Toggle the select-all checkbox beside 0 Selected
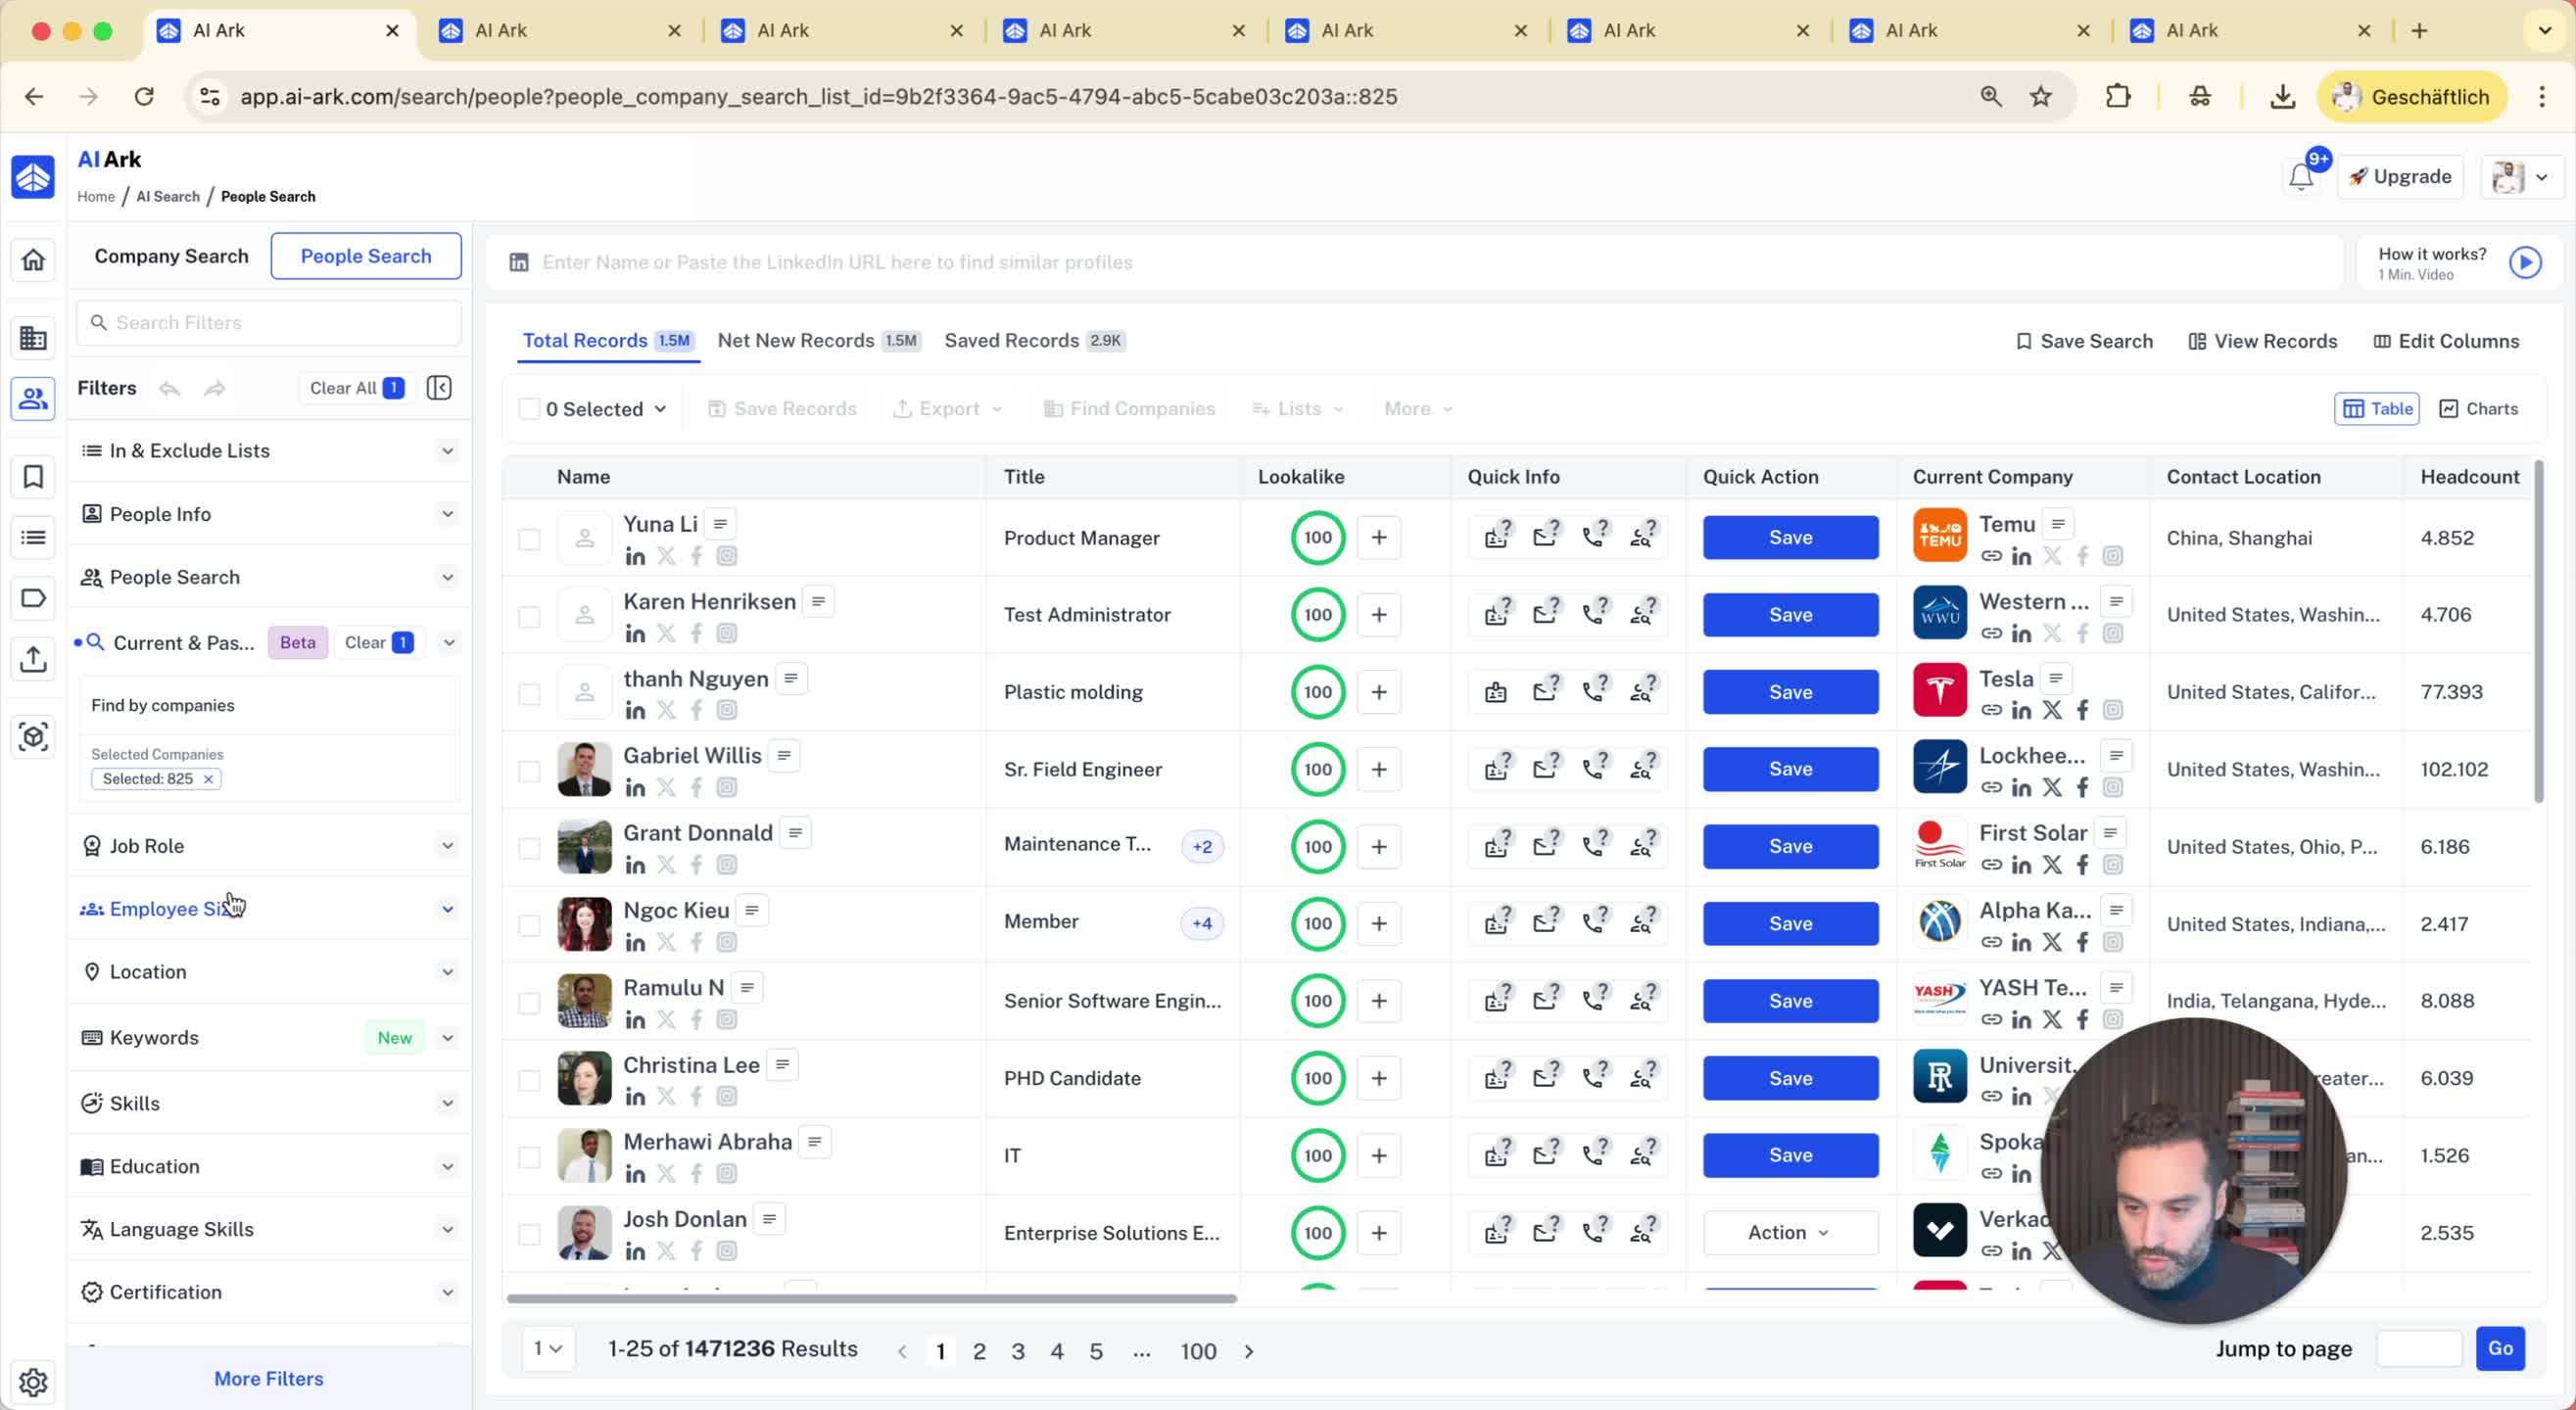 click(x=529, y=409)
